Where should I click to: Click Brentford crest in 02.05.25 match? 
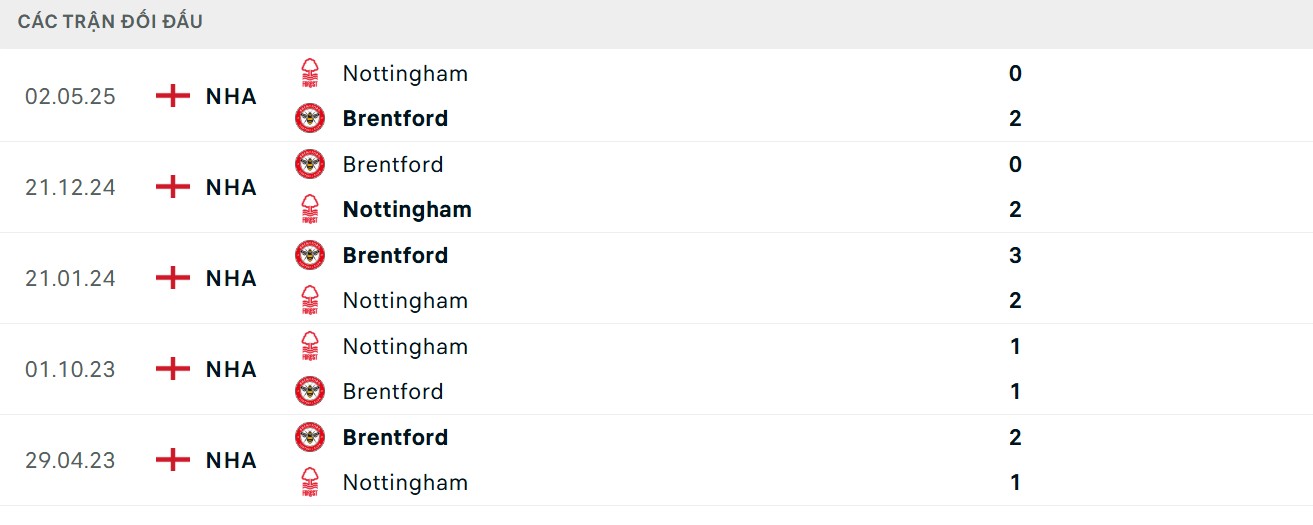[x=310, y=118]
